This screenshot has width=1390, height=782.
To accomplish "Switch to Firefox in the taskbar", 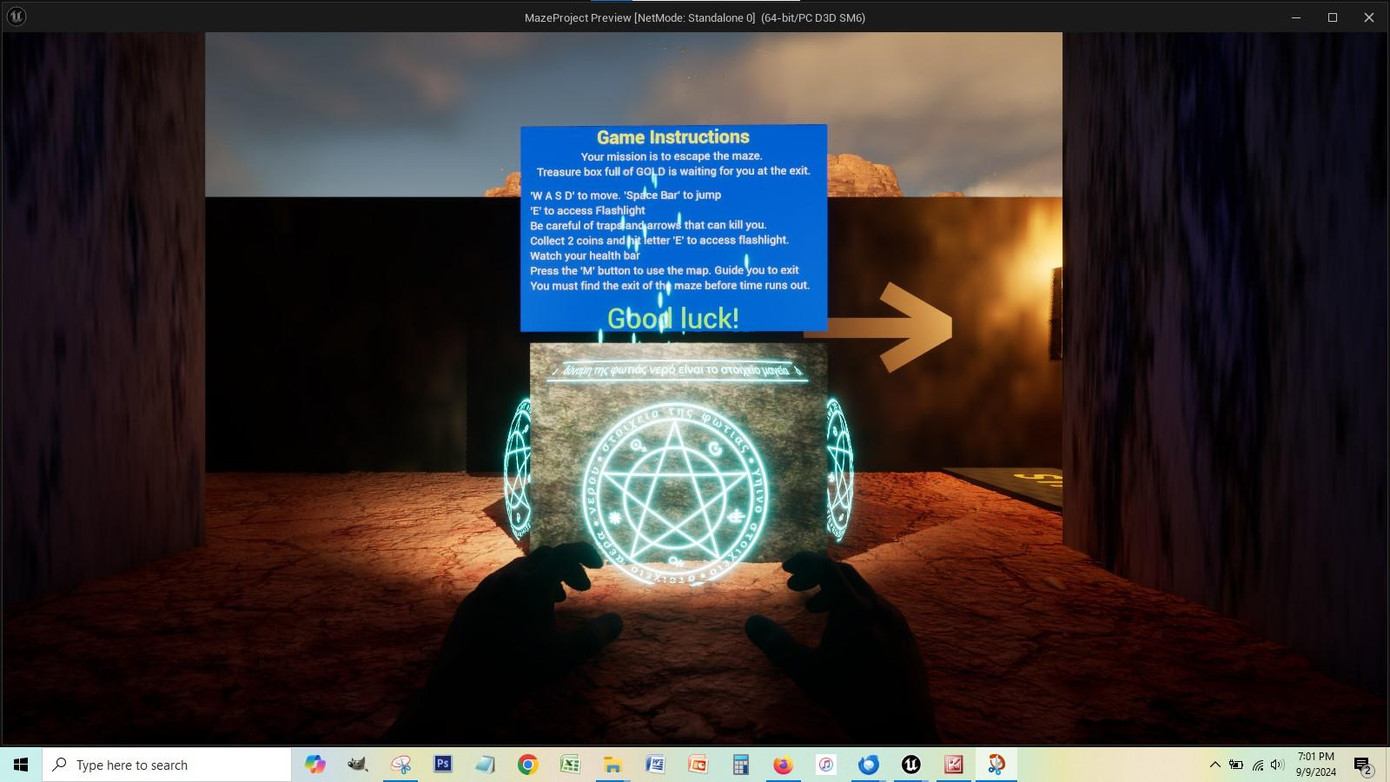I will click(x=783, y=765).
